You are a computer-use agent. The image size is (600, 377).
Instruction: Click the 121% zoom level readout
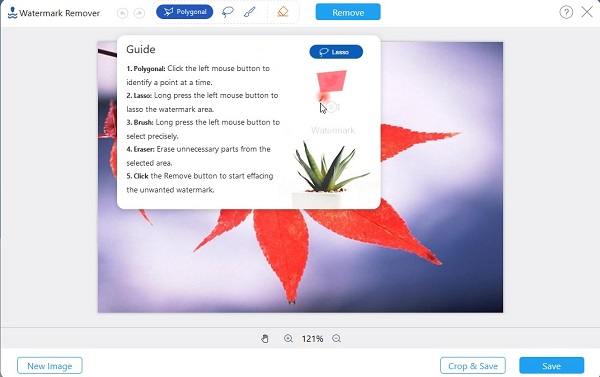click(312, 339)
